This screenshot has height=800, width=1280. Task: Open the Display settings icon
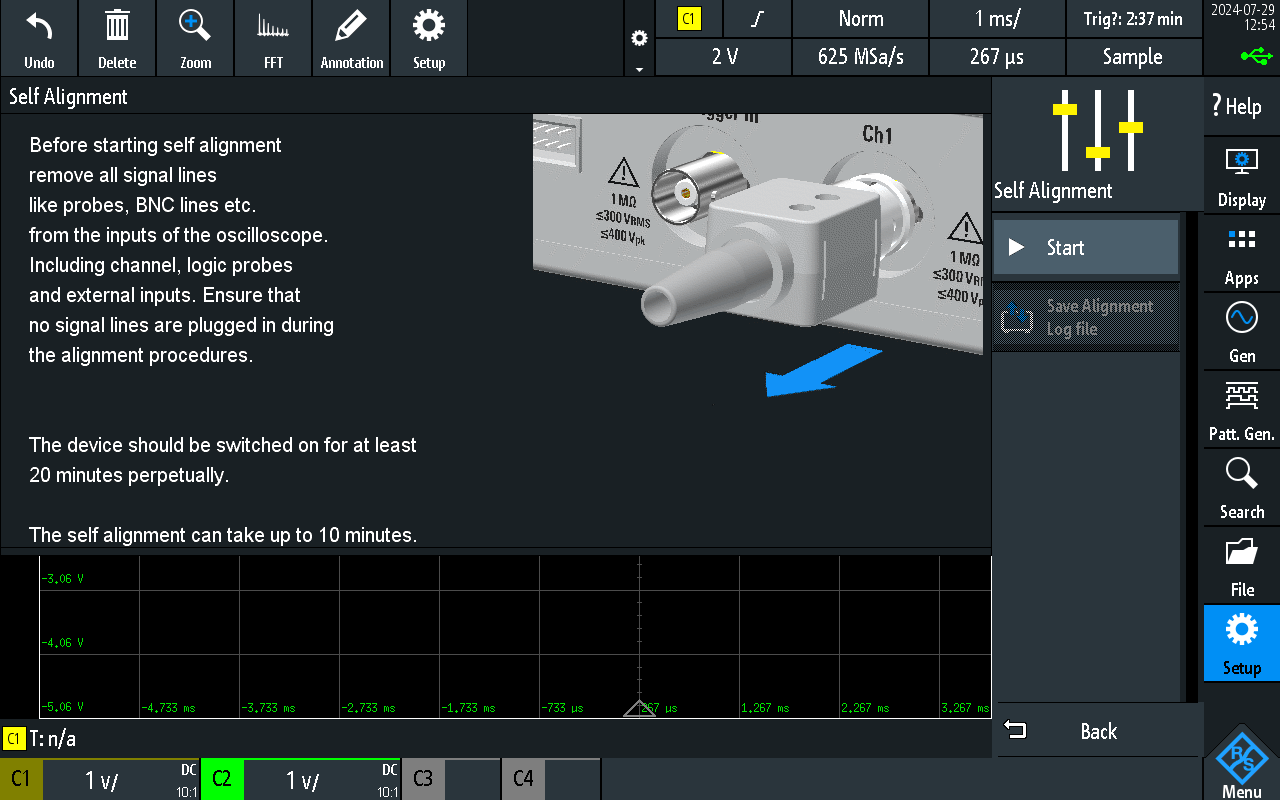1242,176
